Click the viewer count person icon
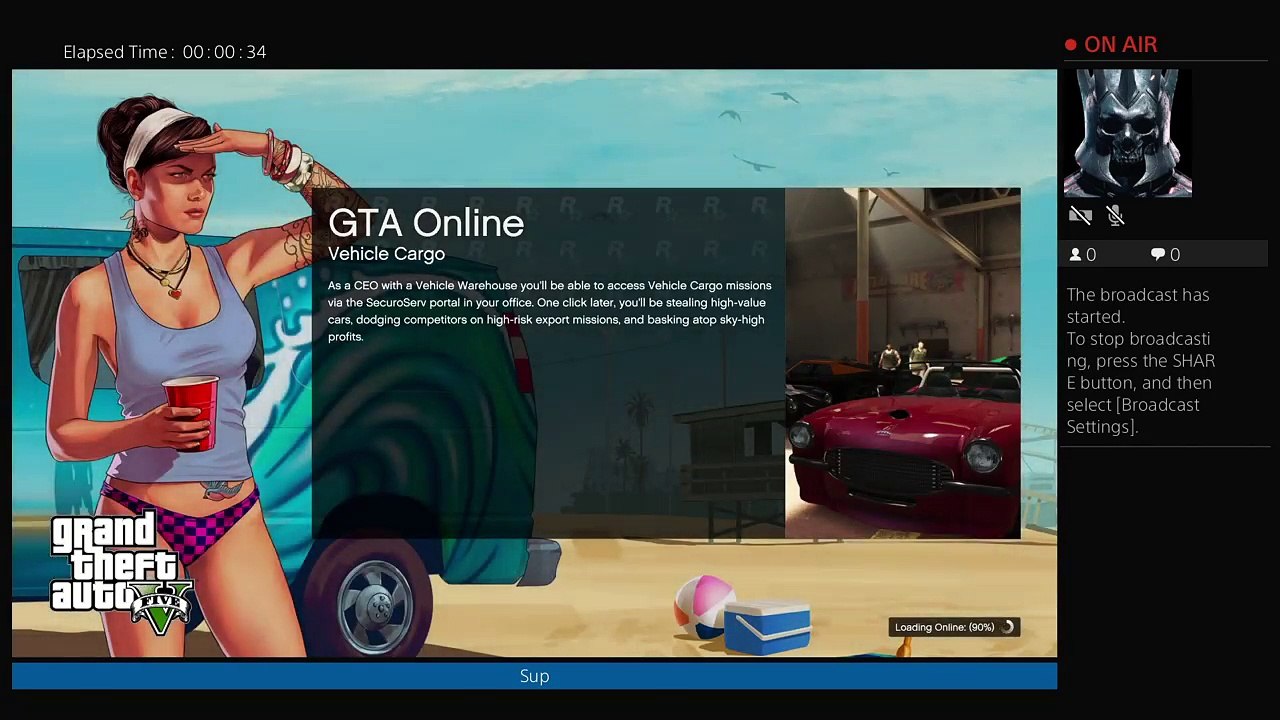This screenshot has width=1280, height=720. 1075,255
